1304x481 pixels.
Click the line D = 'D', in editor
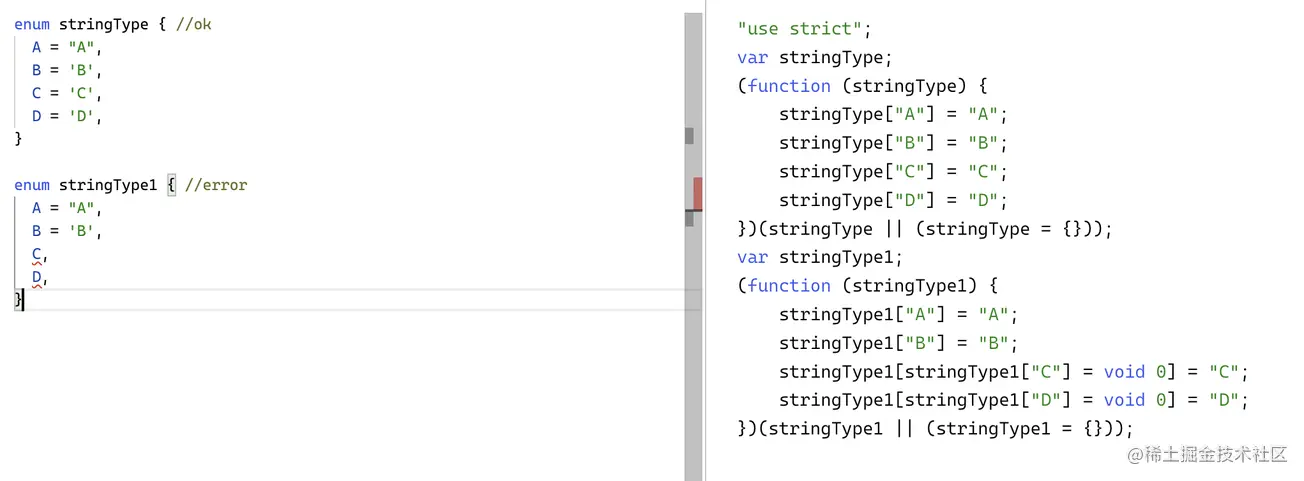pos(67,116)
